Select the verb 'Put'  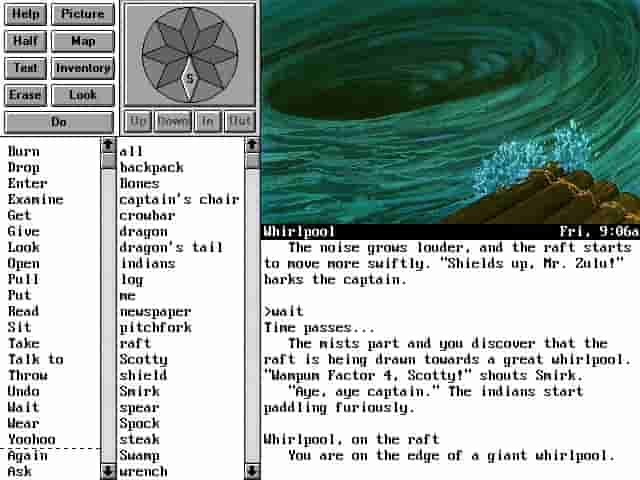pyautogui.click(x=20, y=295)
